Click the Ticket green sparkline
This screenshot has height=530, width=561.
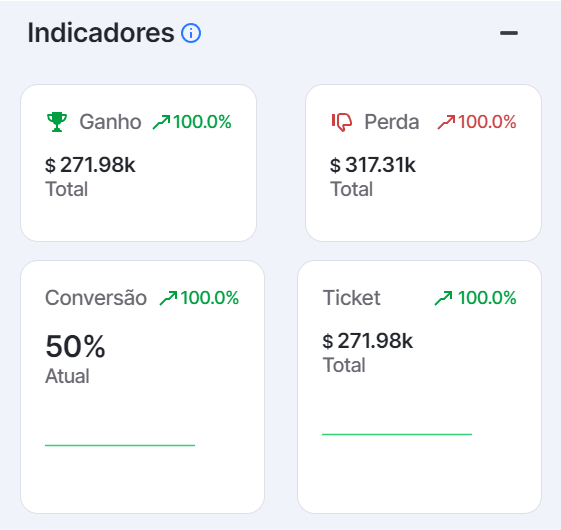click(x=397, y=434)
